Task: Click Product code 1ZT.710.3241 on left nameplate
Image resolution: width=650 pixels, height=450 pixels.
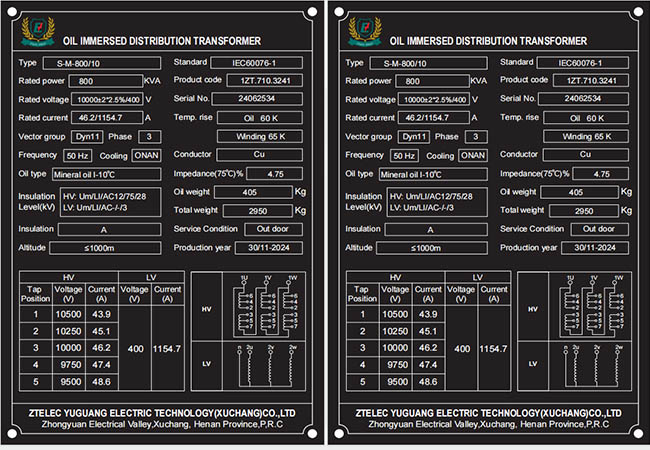Action: [x=264, y=80]
